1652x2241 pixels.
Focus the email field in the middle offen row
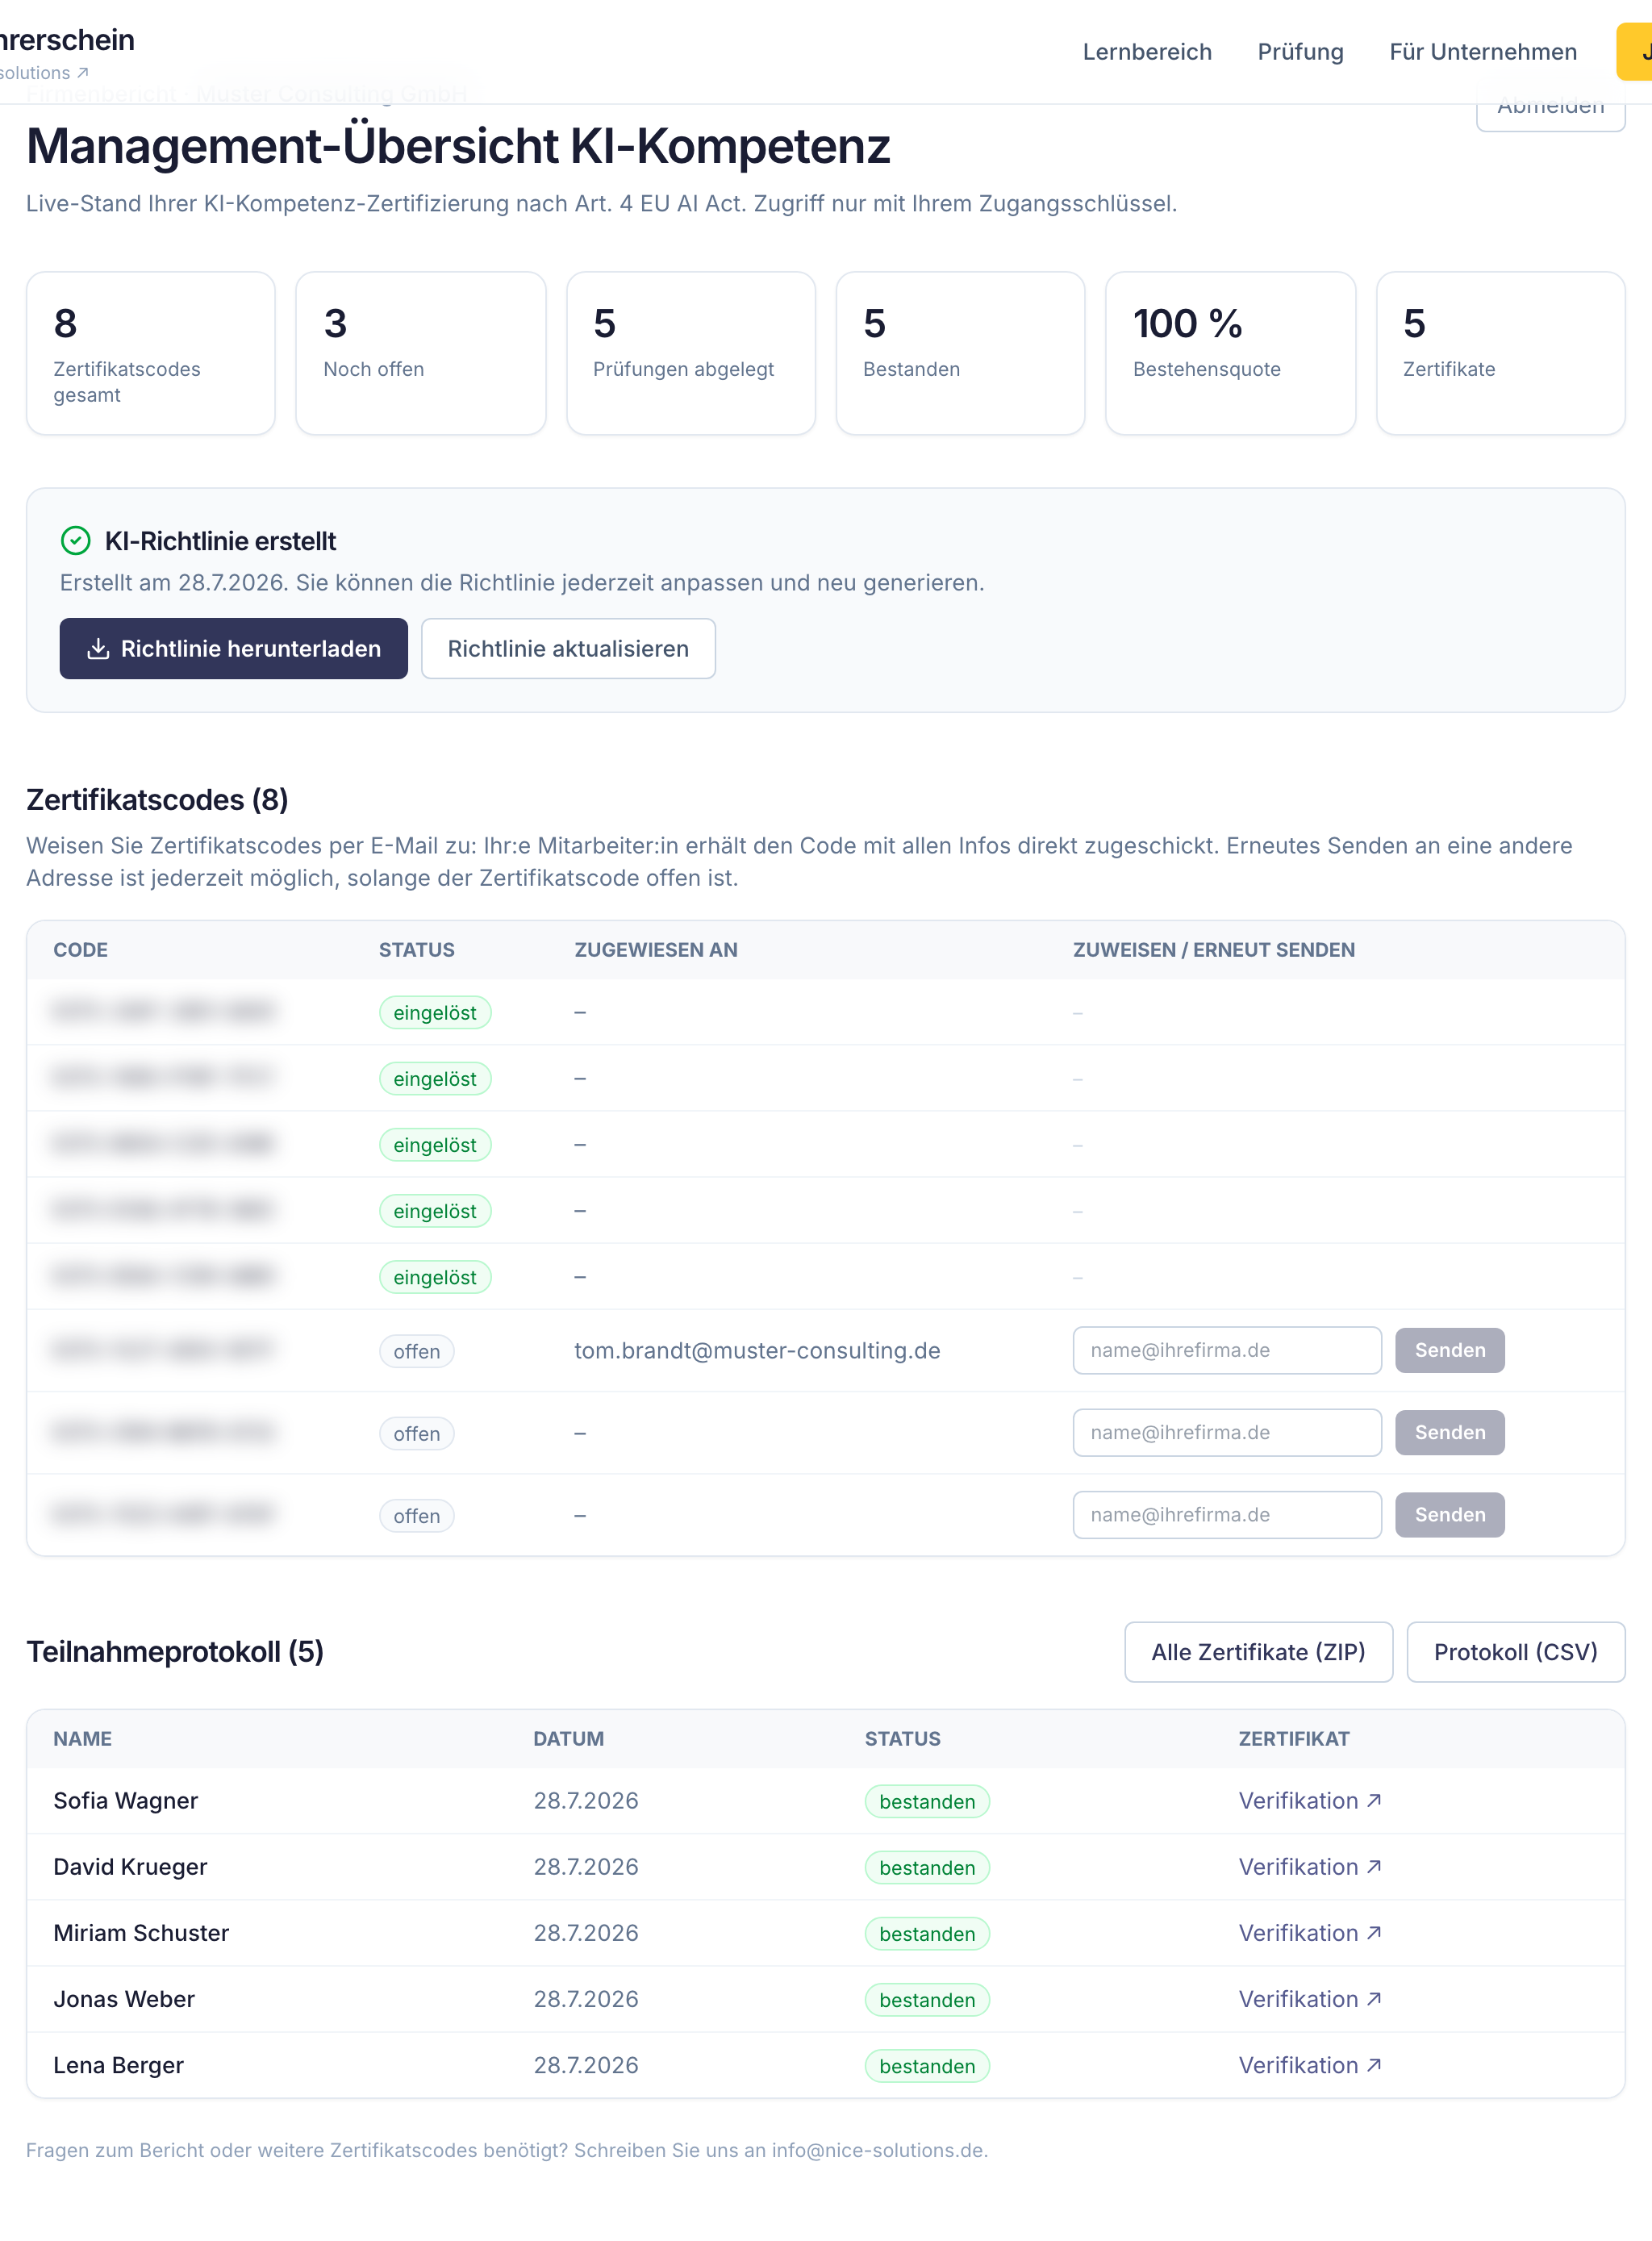(x=1227, y=1432)
